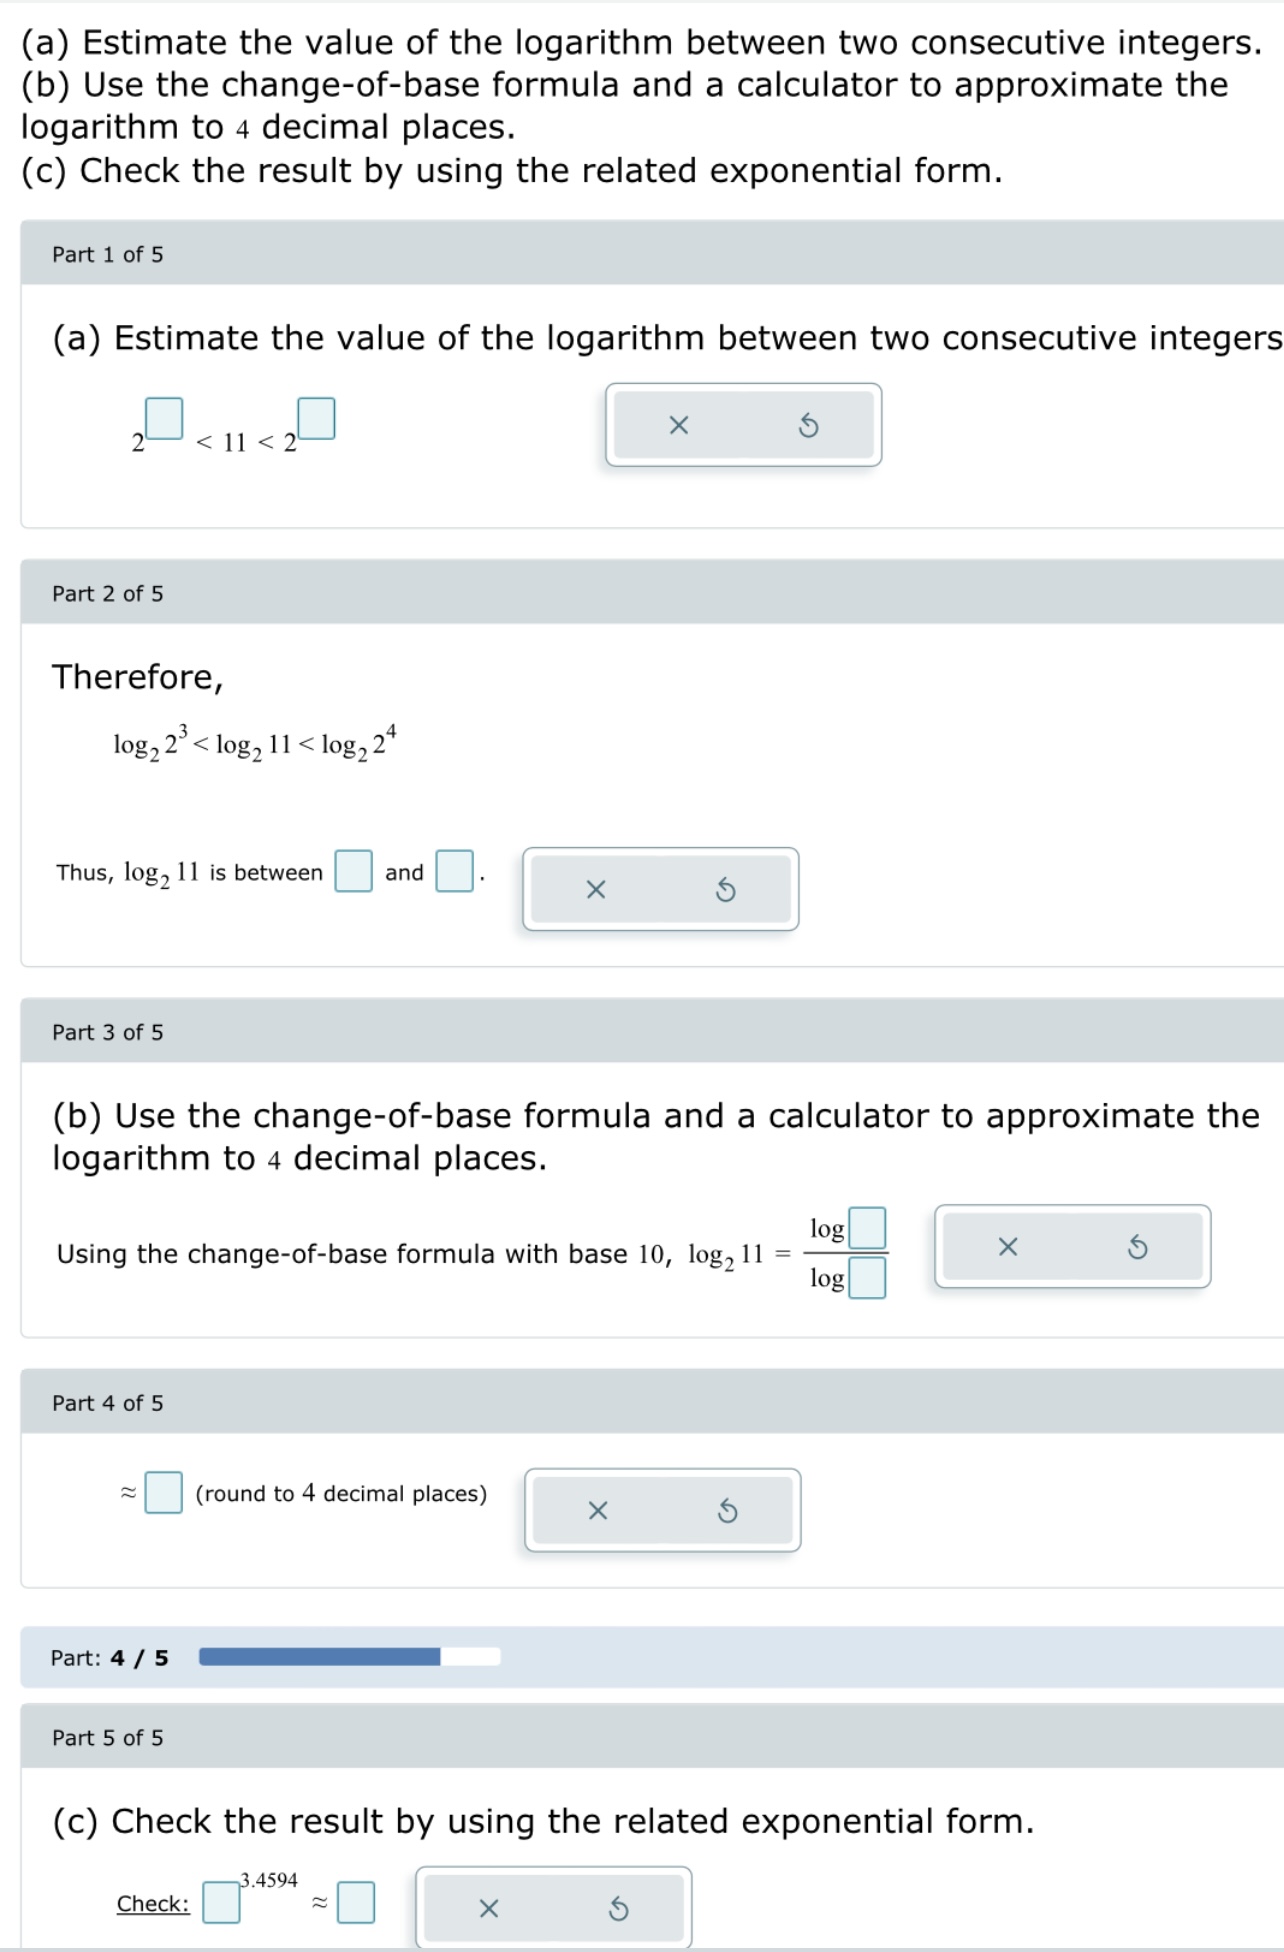Viewport: 1284px width, 1952px height.
Task: Click the round-to-4-decimal-places answer box
Action: [x=164, y=1494]
